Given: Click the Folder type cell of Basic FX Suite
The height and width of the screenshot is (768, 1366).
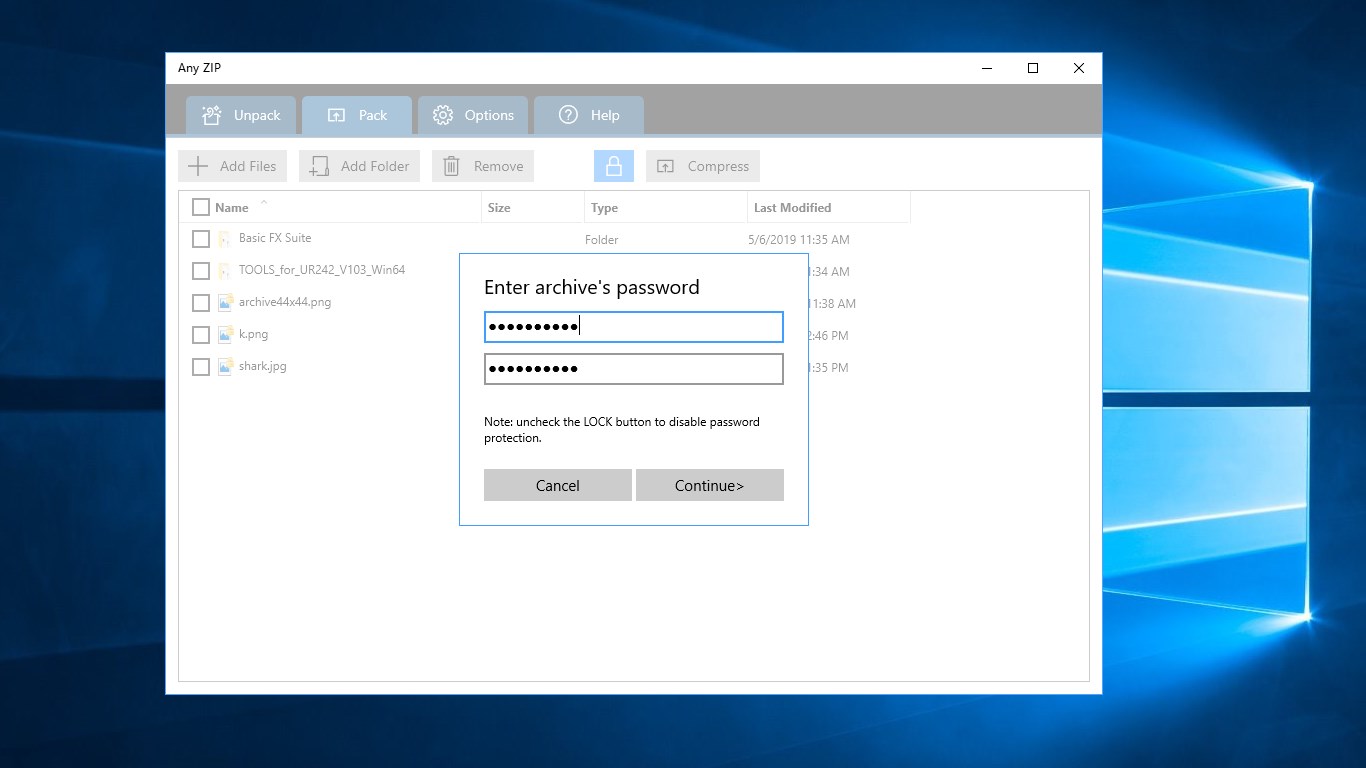Looking at the screenshot, I should pos(602,240).
